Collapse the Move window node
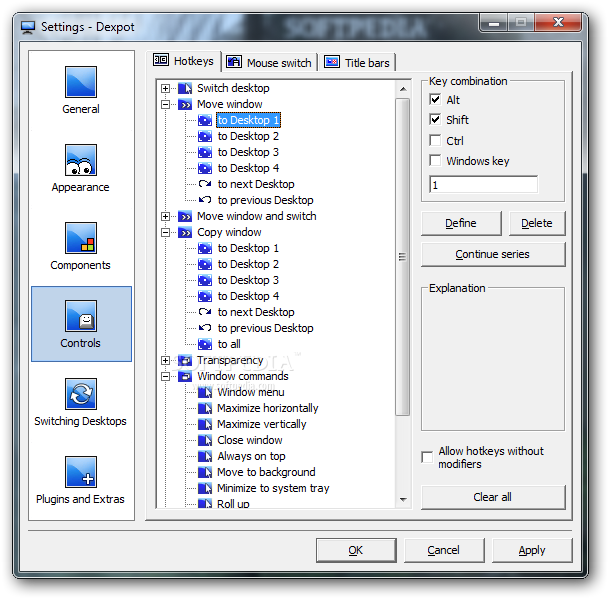This screenshot has height=599, width=609. click(165, 104)
